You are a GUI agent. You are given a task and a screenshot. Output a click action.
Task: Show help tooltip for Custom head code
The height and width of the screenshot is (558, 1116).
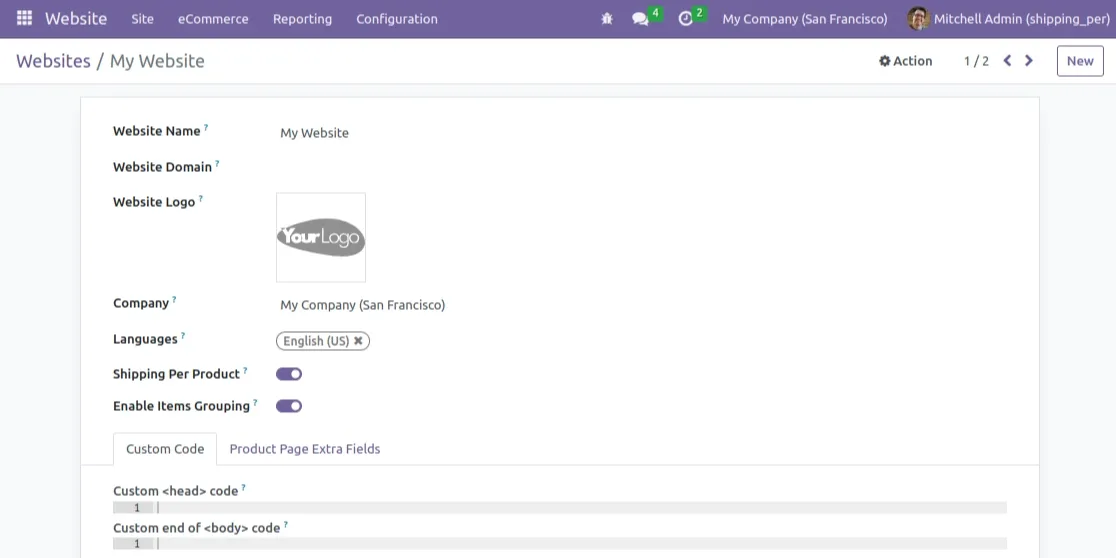coord(243,487)
